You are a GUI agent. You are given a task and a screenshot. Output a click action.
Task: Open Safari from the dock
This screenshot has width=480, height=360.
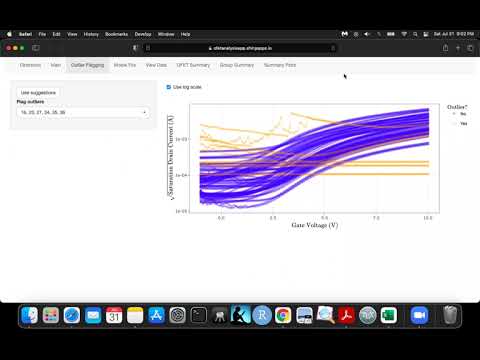click(x=72, y=315)
